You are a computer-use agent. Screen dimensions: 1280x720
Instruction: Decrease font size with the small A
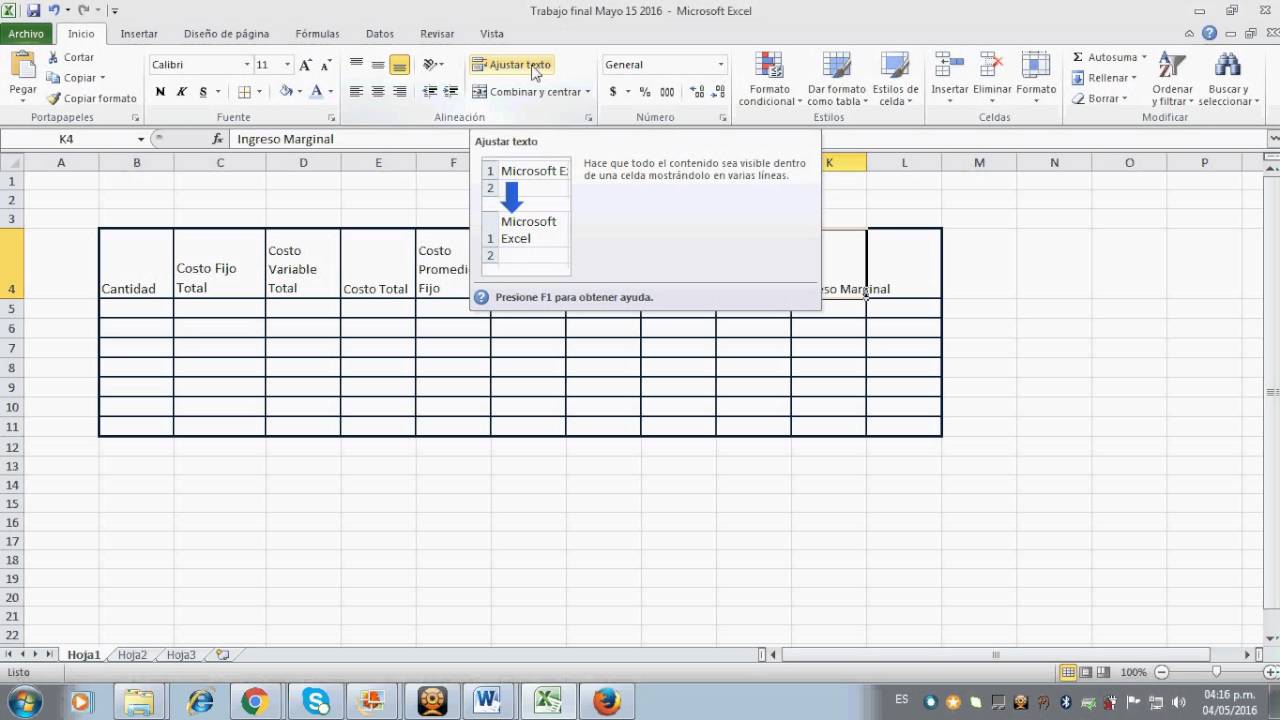[x=326, y=65]
